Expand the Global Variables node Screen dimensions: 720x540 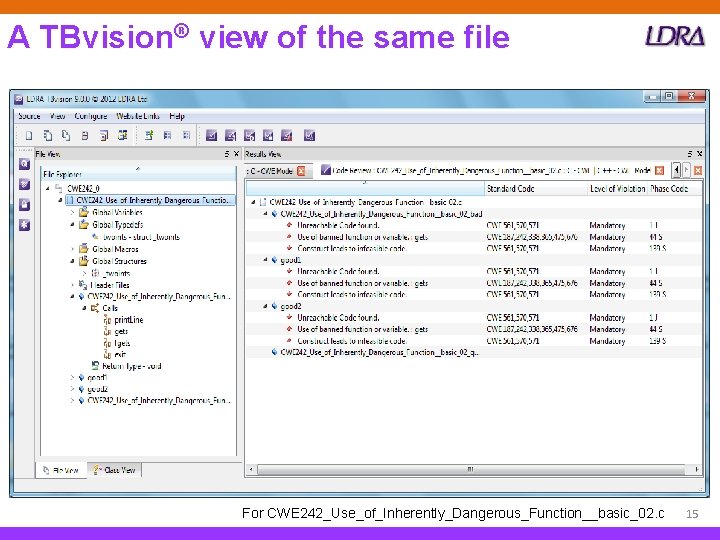(x=72, y=213)
